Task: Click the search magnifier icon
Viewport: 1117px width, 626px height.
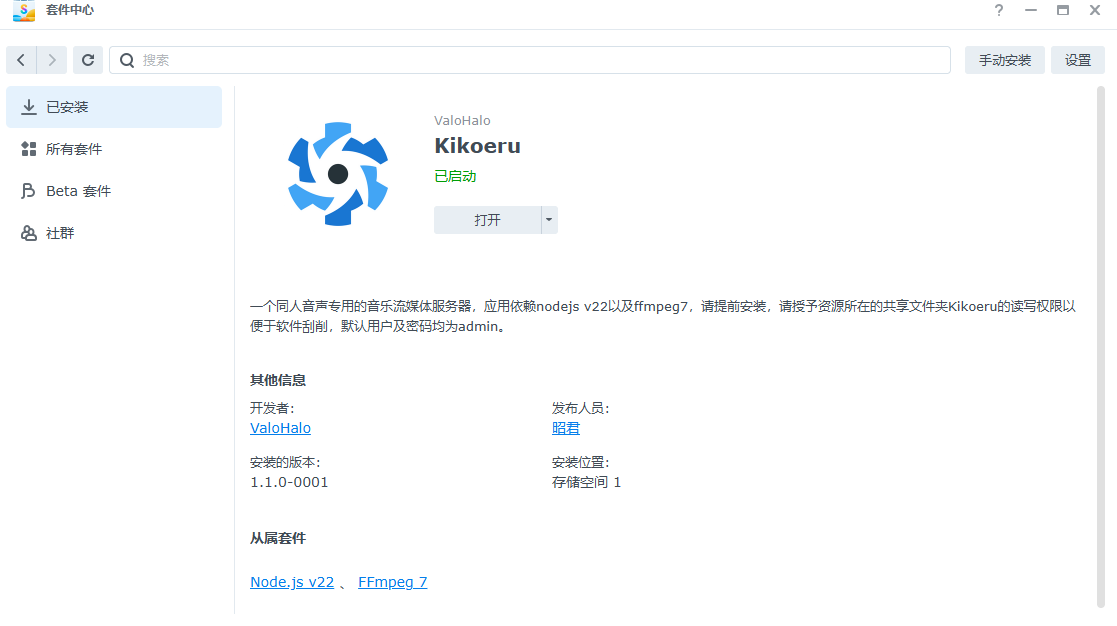Action: [x=127, y=61]
